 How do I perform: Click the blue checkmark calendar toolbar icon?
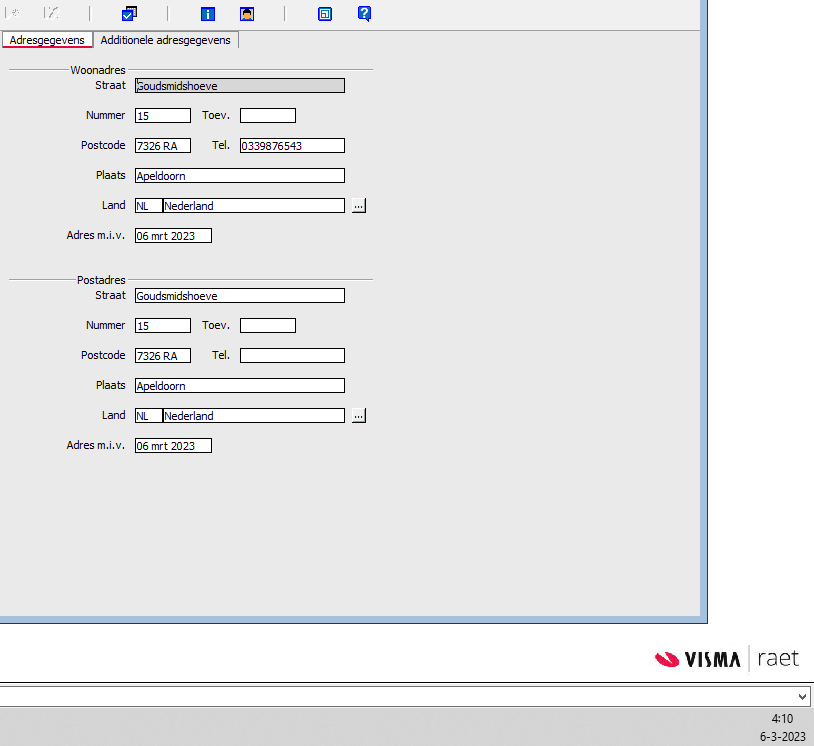pyautogui.click(x=129, y=13)
